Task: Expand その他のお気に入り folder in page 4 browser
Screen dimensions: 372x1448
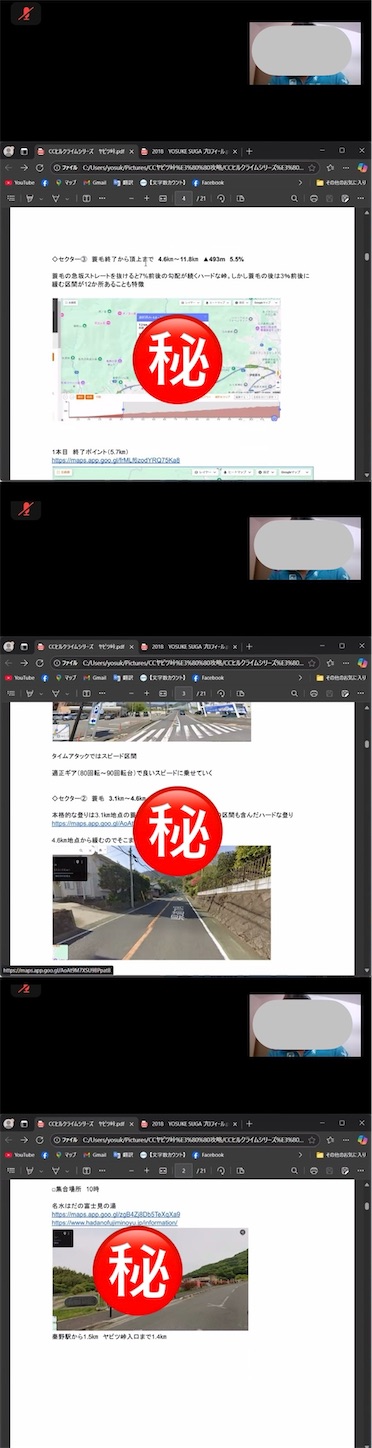Action: click(x=342, y=183)
